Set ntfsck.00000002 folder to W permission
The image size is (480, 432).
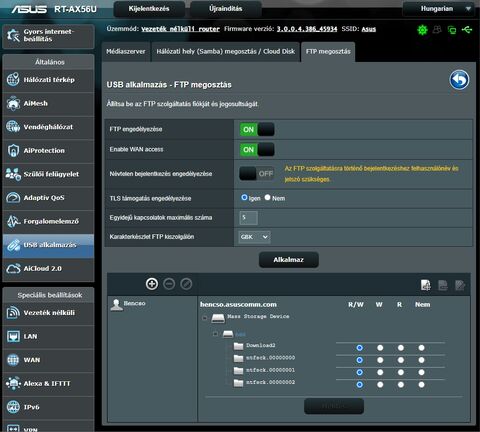click(x=380, y=385)
